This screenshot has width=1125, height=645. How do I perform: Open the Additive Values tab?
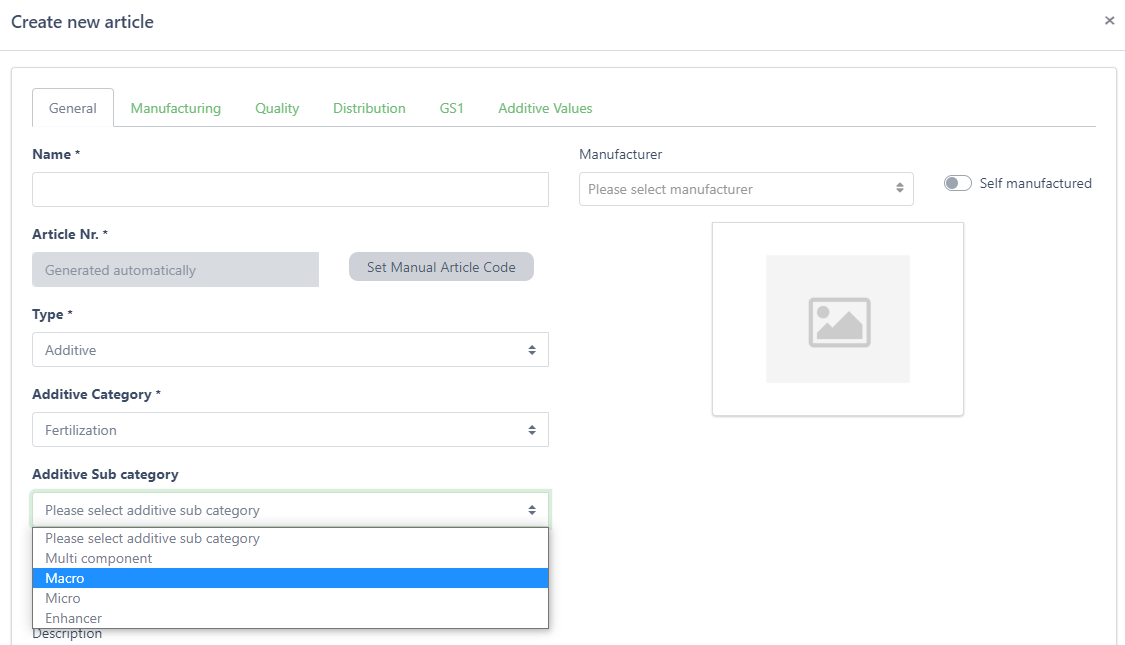[x=545, y=108]
